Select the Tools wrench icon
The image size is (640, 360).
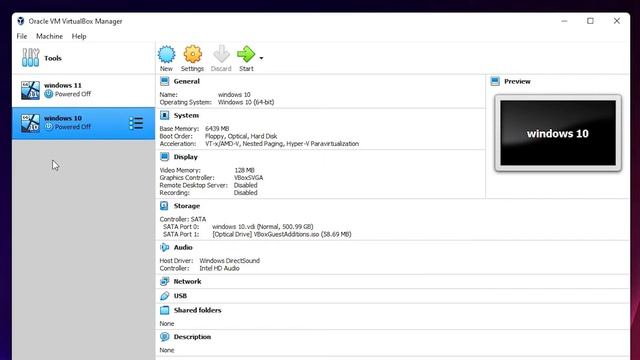(31, 58)
